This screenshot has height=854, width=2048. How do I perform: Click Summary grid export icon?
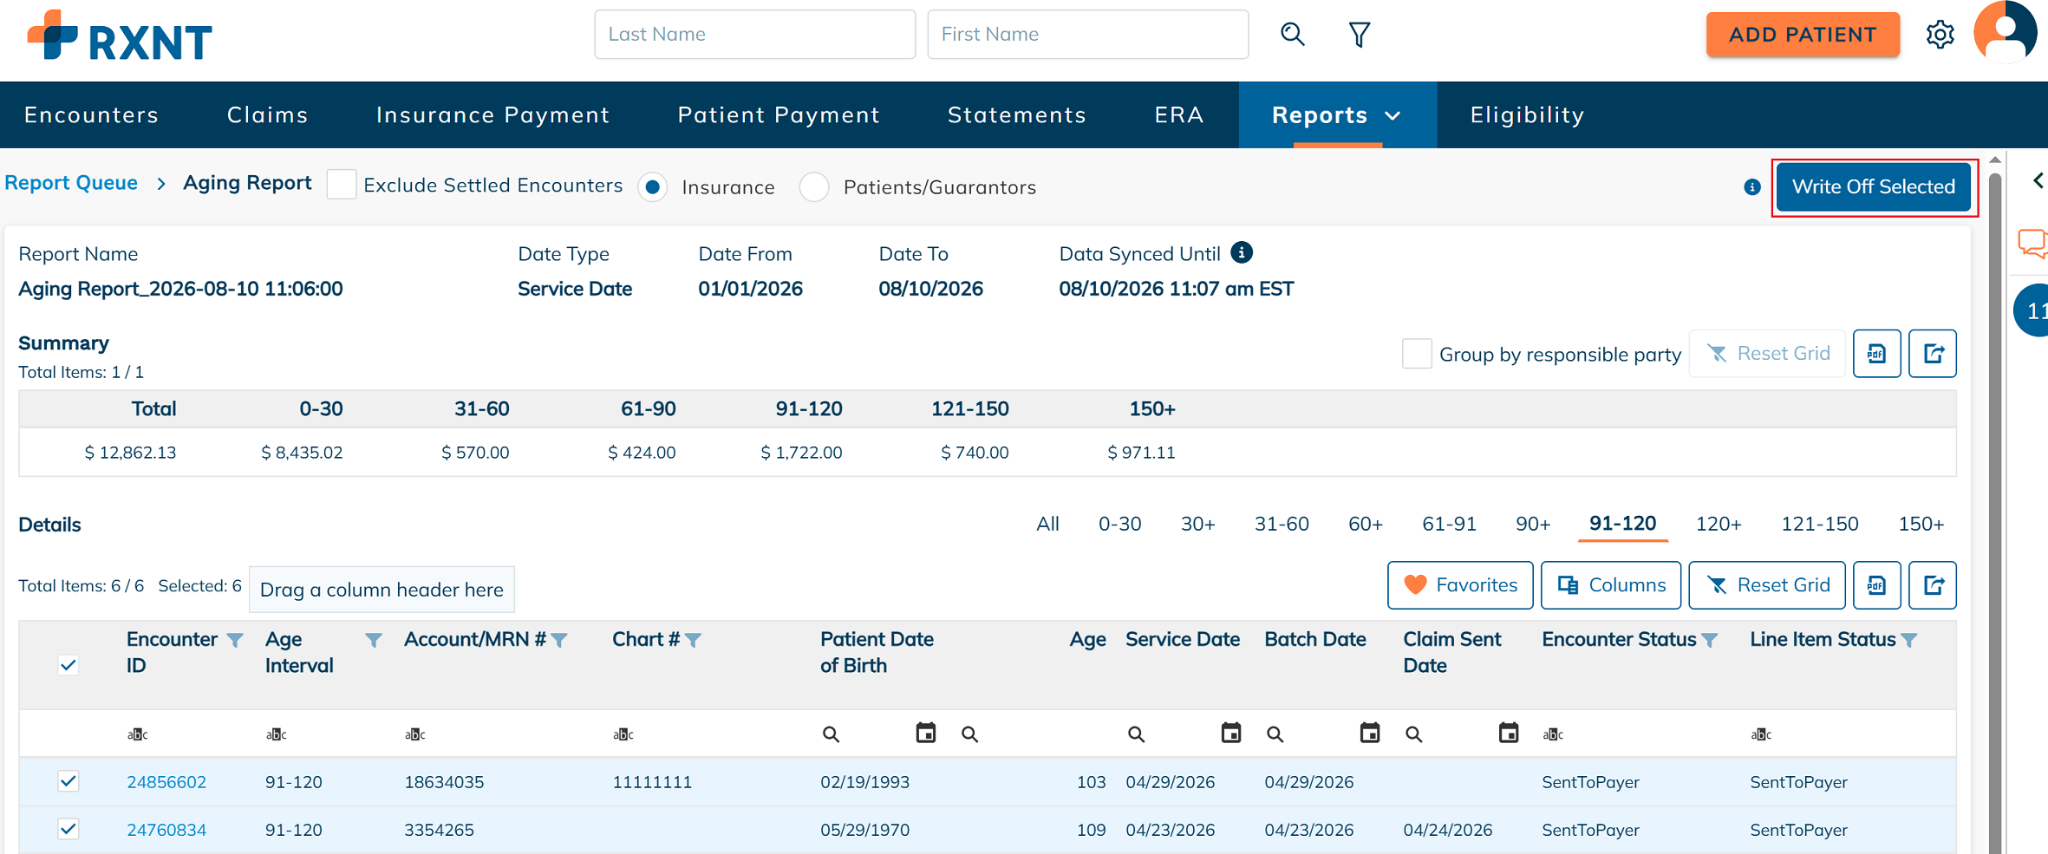point(1932,353)
